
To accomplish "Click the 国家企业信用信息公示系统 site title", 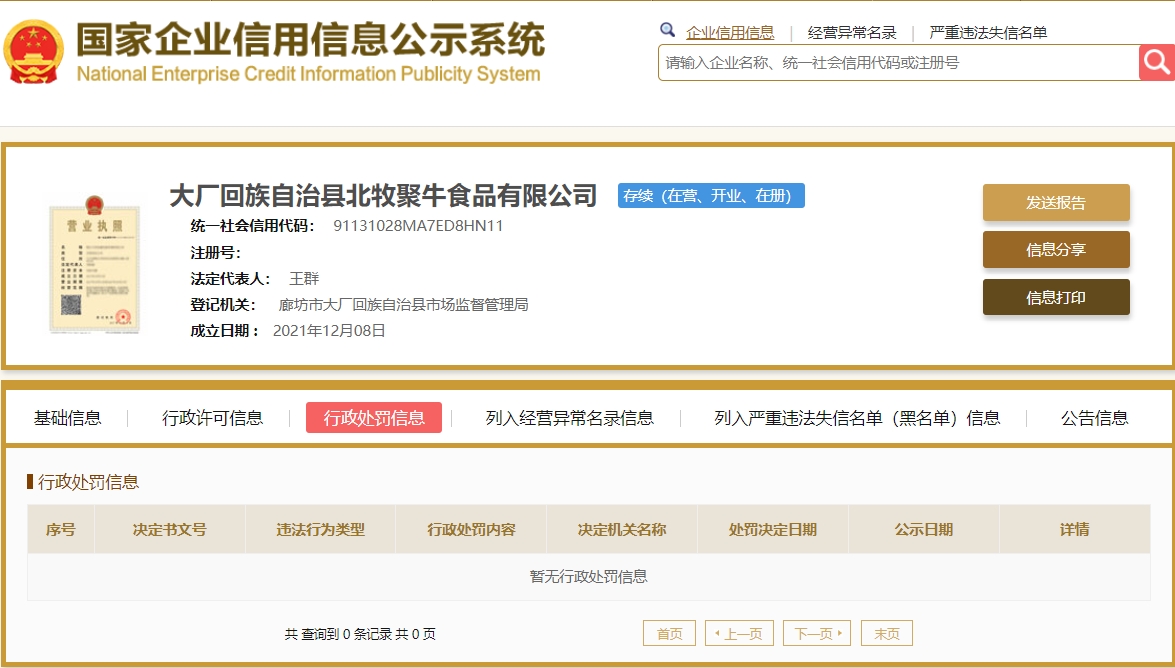I will (x=310, y=38).
